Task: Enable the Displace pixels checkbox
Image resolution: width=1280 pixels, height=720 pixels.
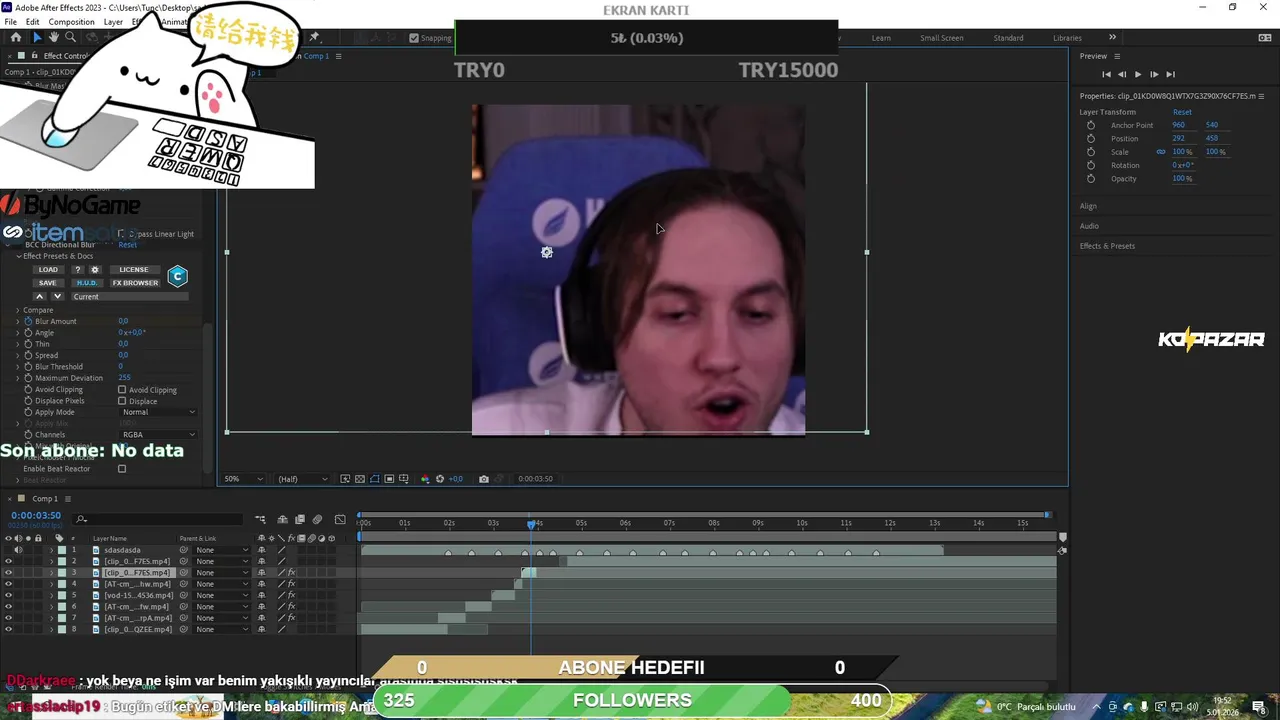Action: coord(122,401)
